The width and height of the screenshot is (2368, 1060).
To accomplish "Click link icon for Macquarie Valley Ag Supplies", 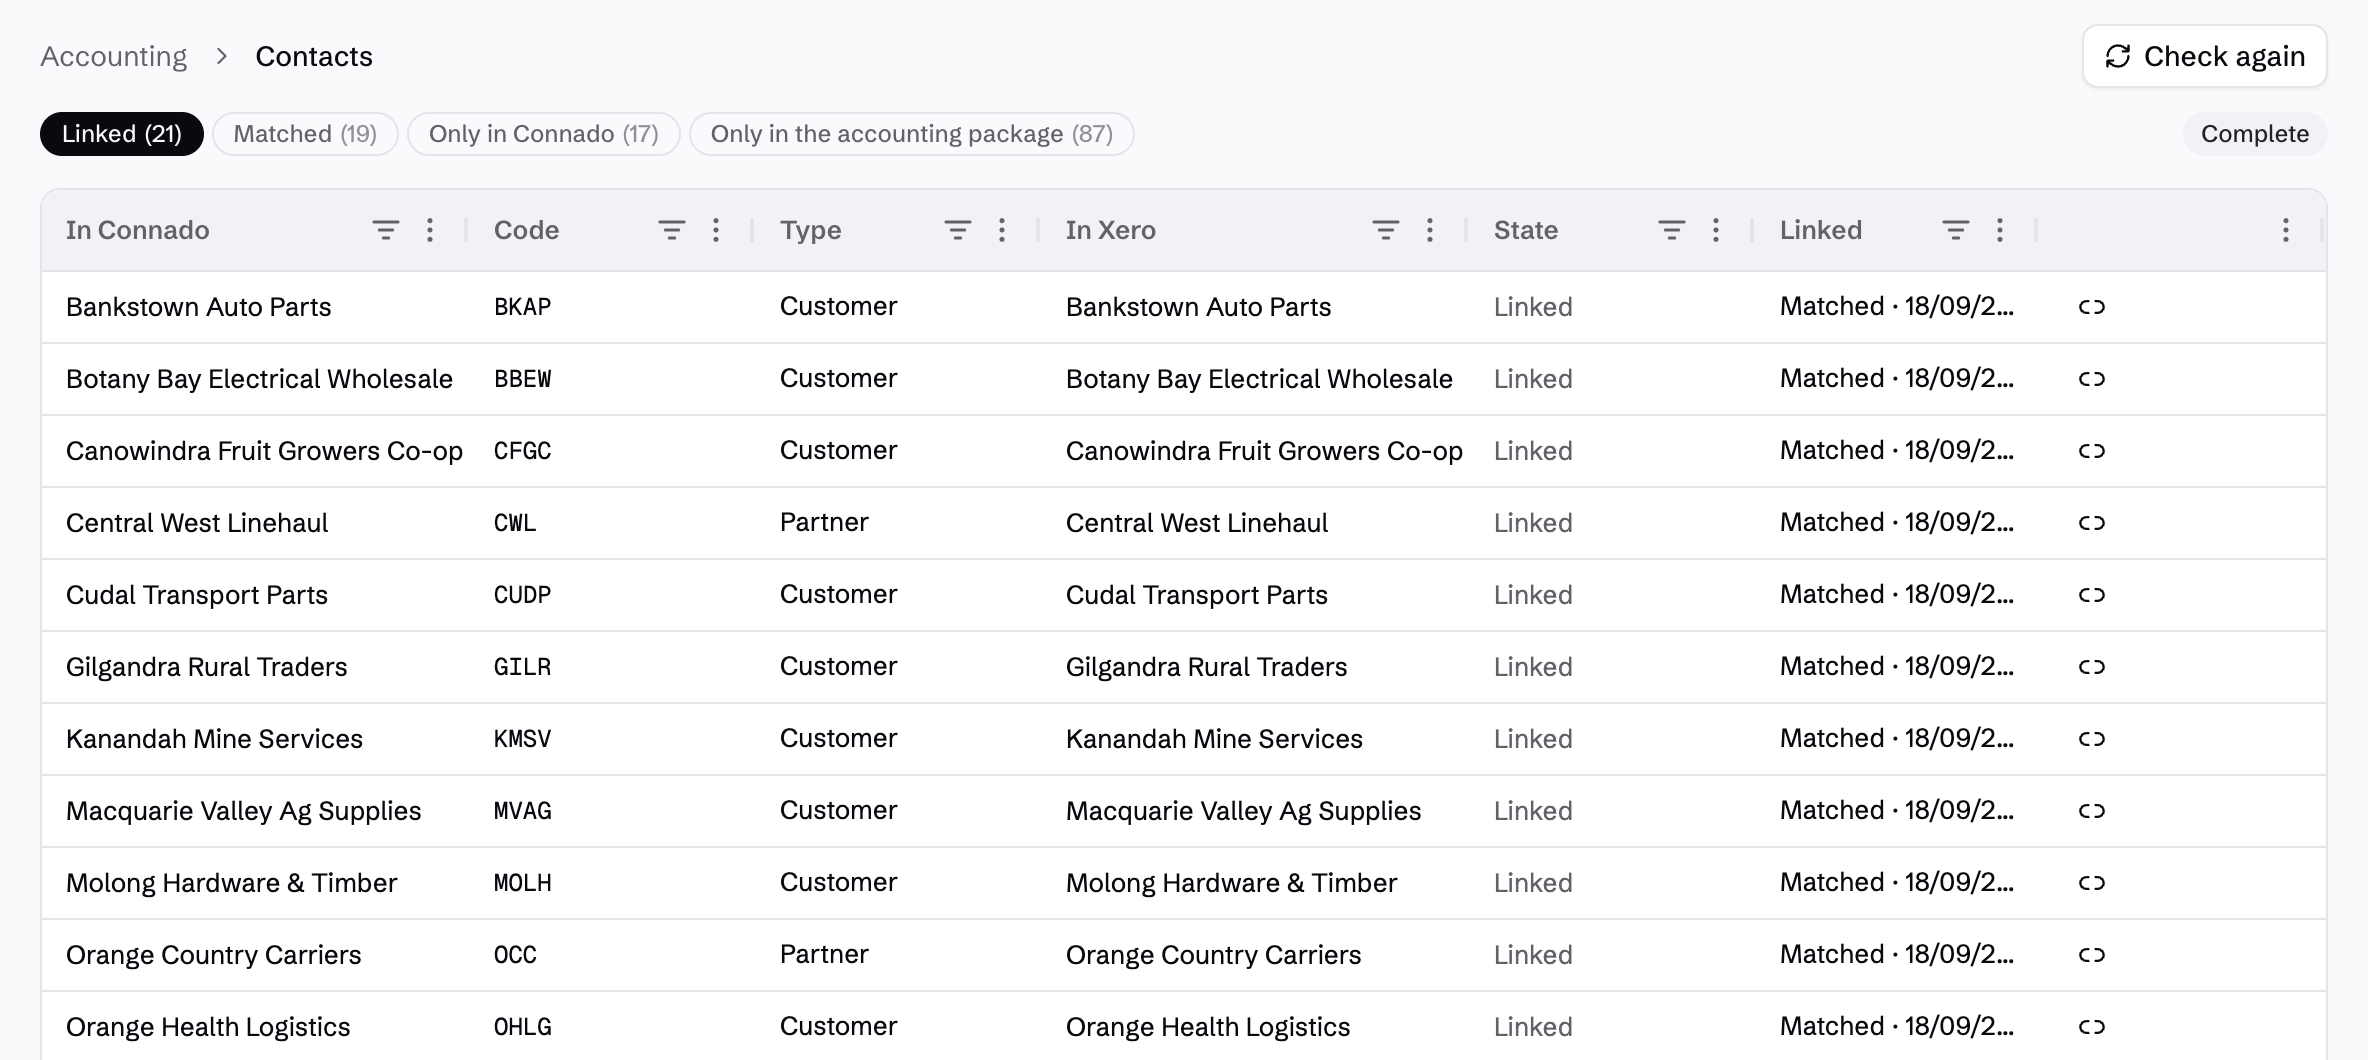I will coord(2092,811).
